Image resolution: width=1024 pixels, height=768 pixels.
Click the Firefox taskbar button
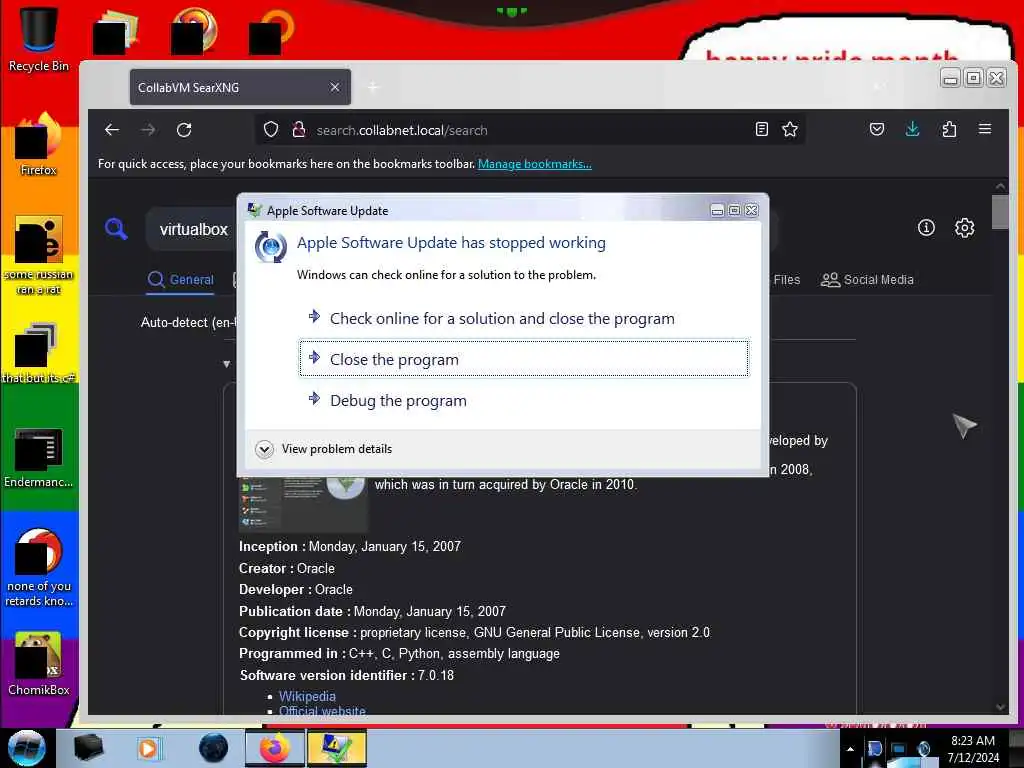(x=274, y=748)
